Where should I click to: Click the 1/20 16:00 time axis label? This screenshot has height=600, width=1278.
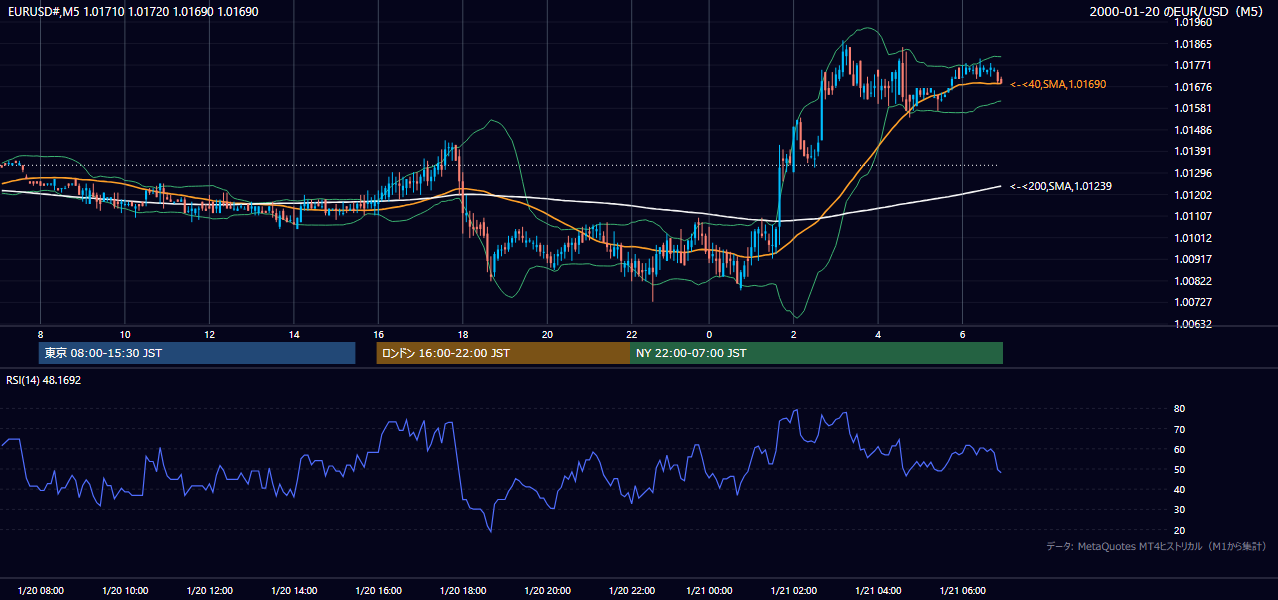pyautogui.click(x=378, y=591)
